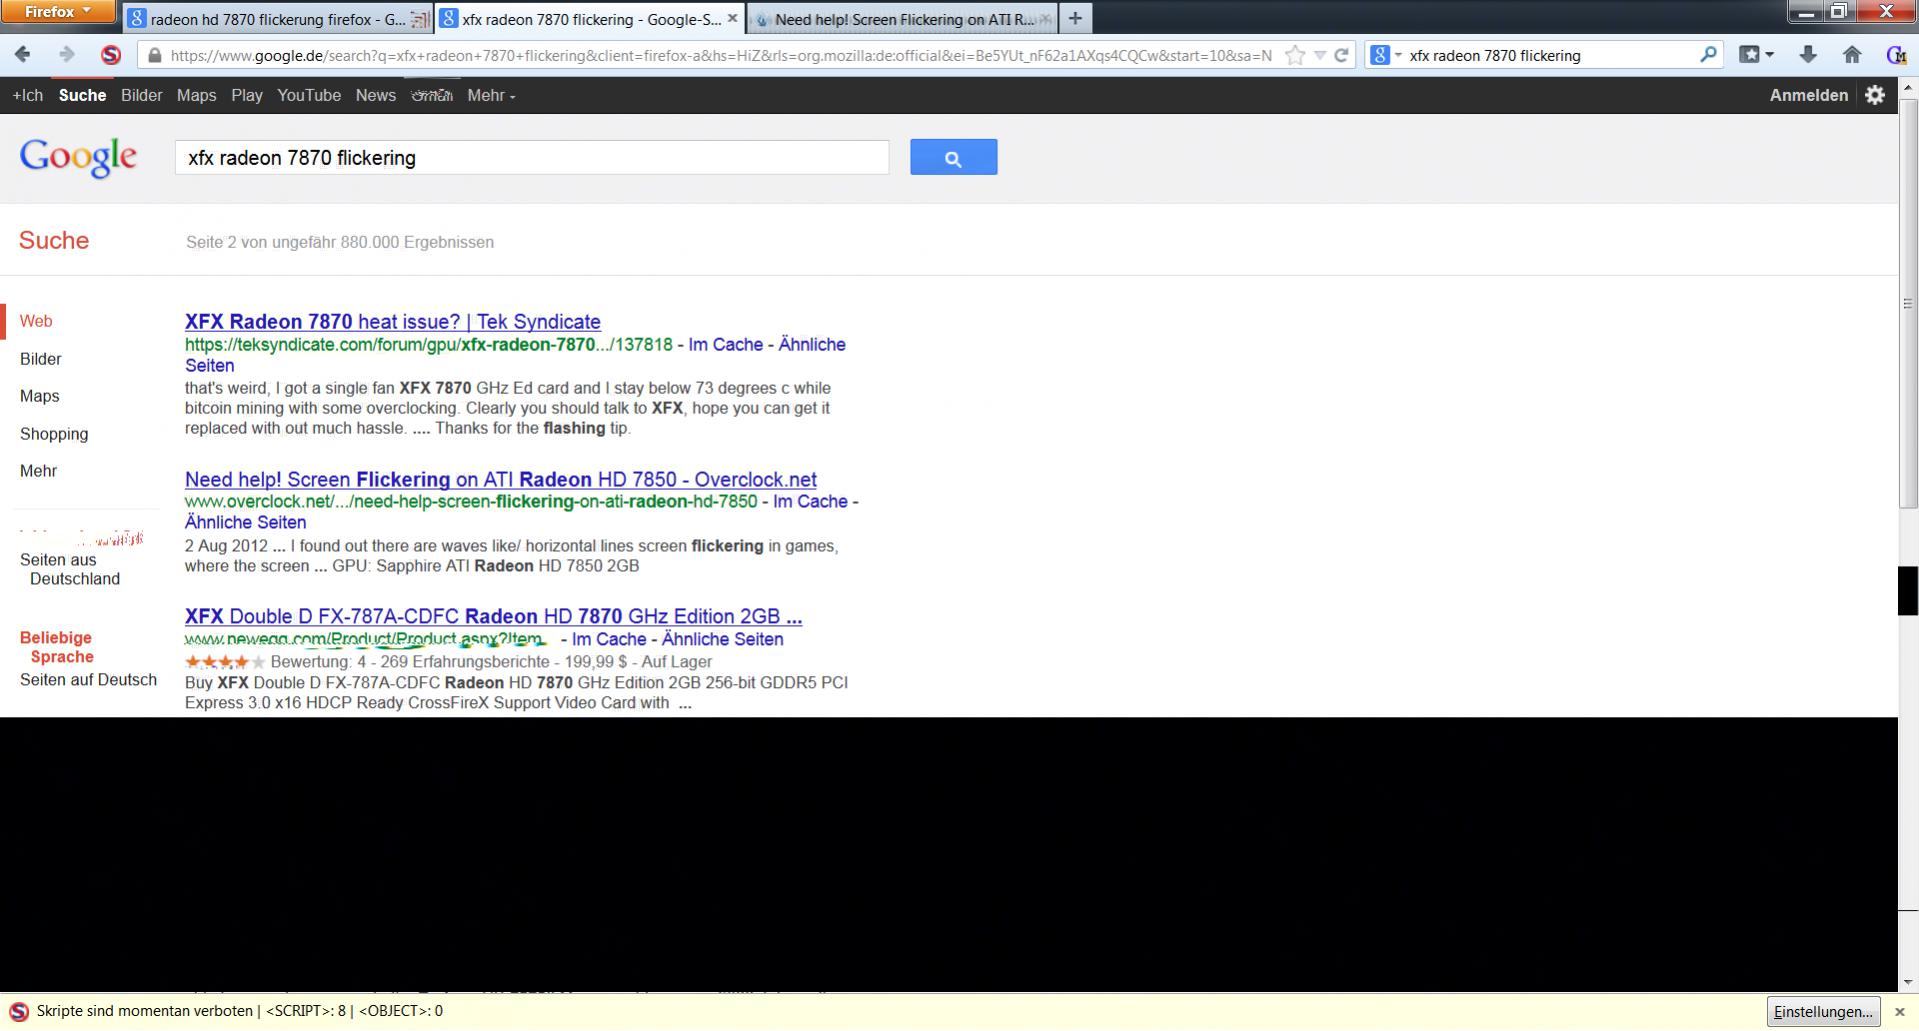This screenshot has width=1919, height=1031.
Task: Close the xfx radeon 7870 flickering tab
Action: pos(732,18)
